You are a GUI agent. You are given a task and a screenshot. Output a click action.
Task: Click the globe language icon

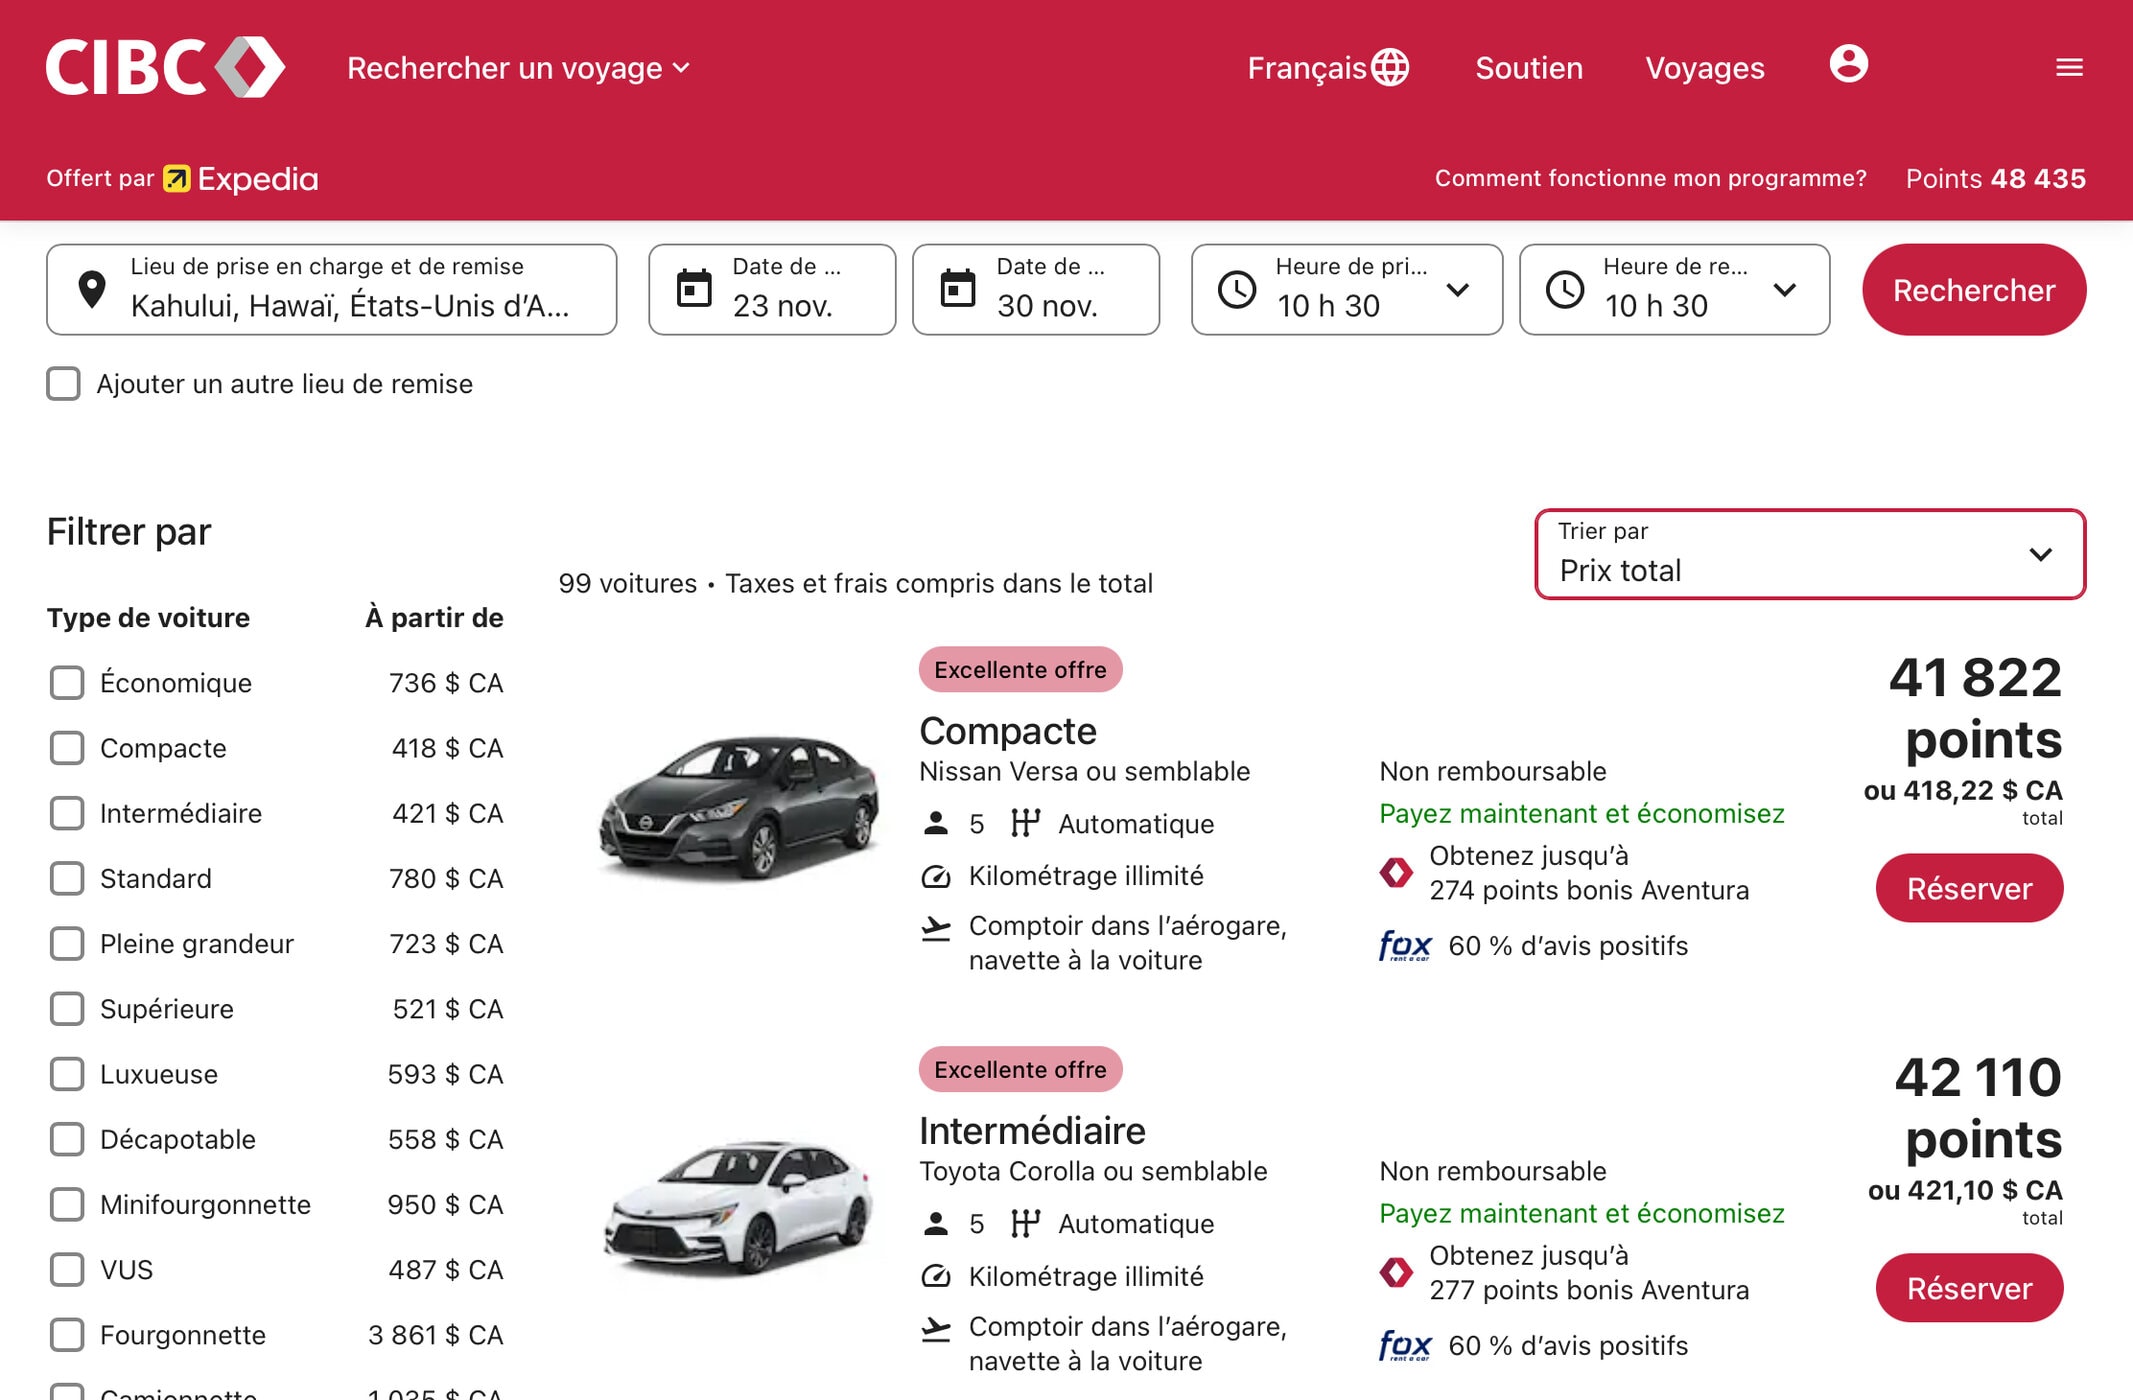tap(1390, 67)
